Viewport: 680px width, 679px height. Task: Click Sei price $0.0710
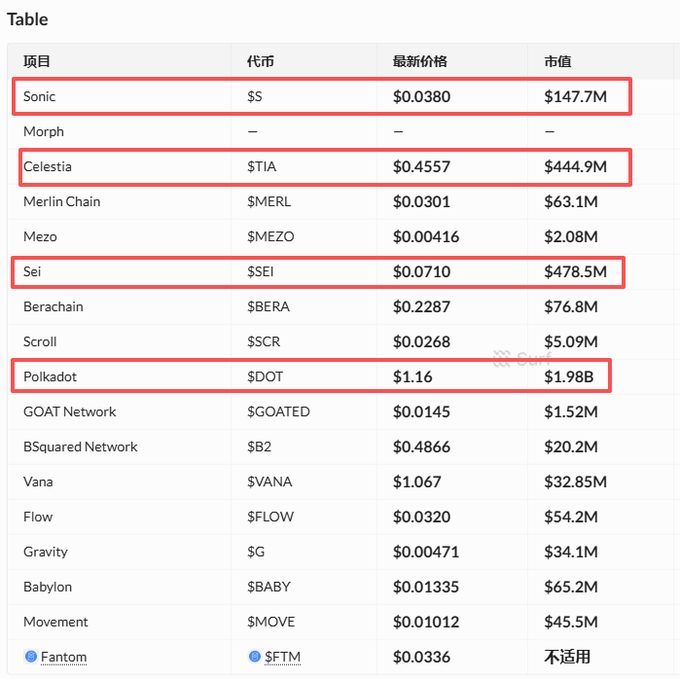[x=422, y=272]
